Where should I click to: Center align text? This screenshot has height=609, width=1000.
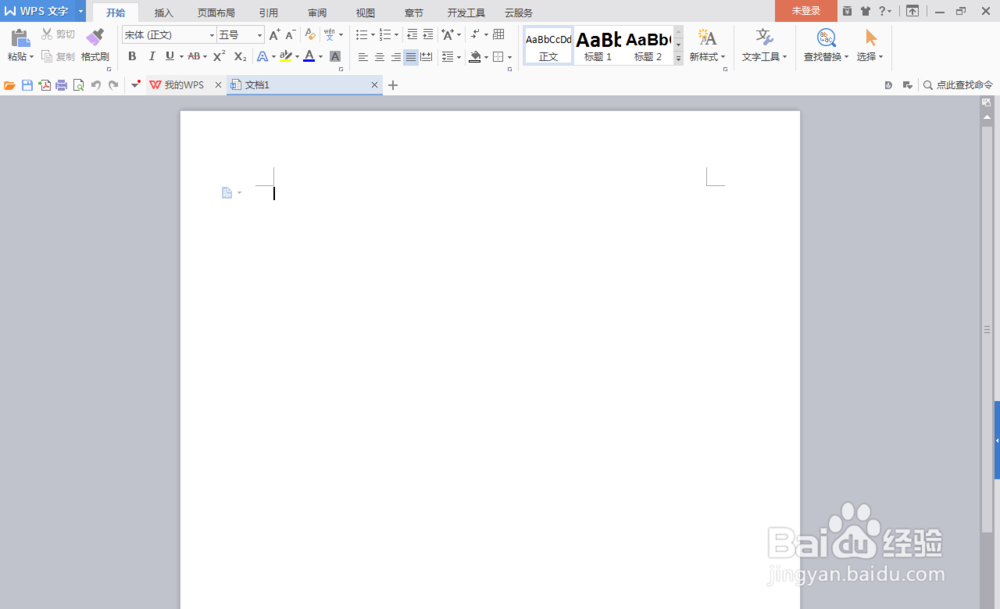point(379,57)
